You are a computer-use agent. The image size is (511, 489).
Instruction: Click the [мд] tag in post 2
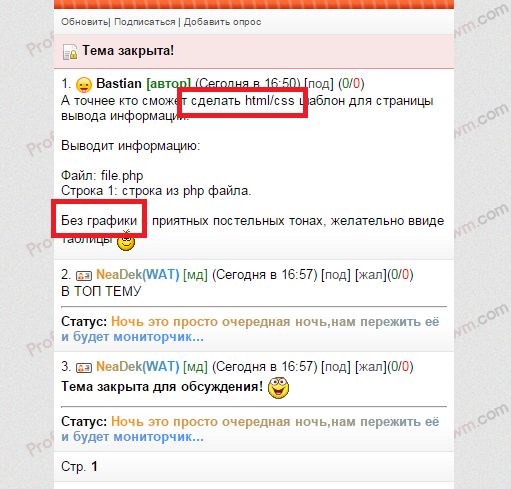point(195,275)
